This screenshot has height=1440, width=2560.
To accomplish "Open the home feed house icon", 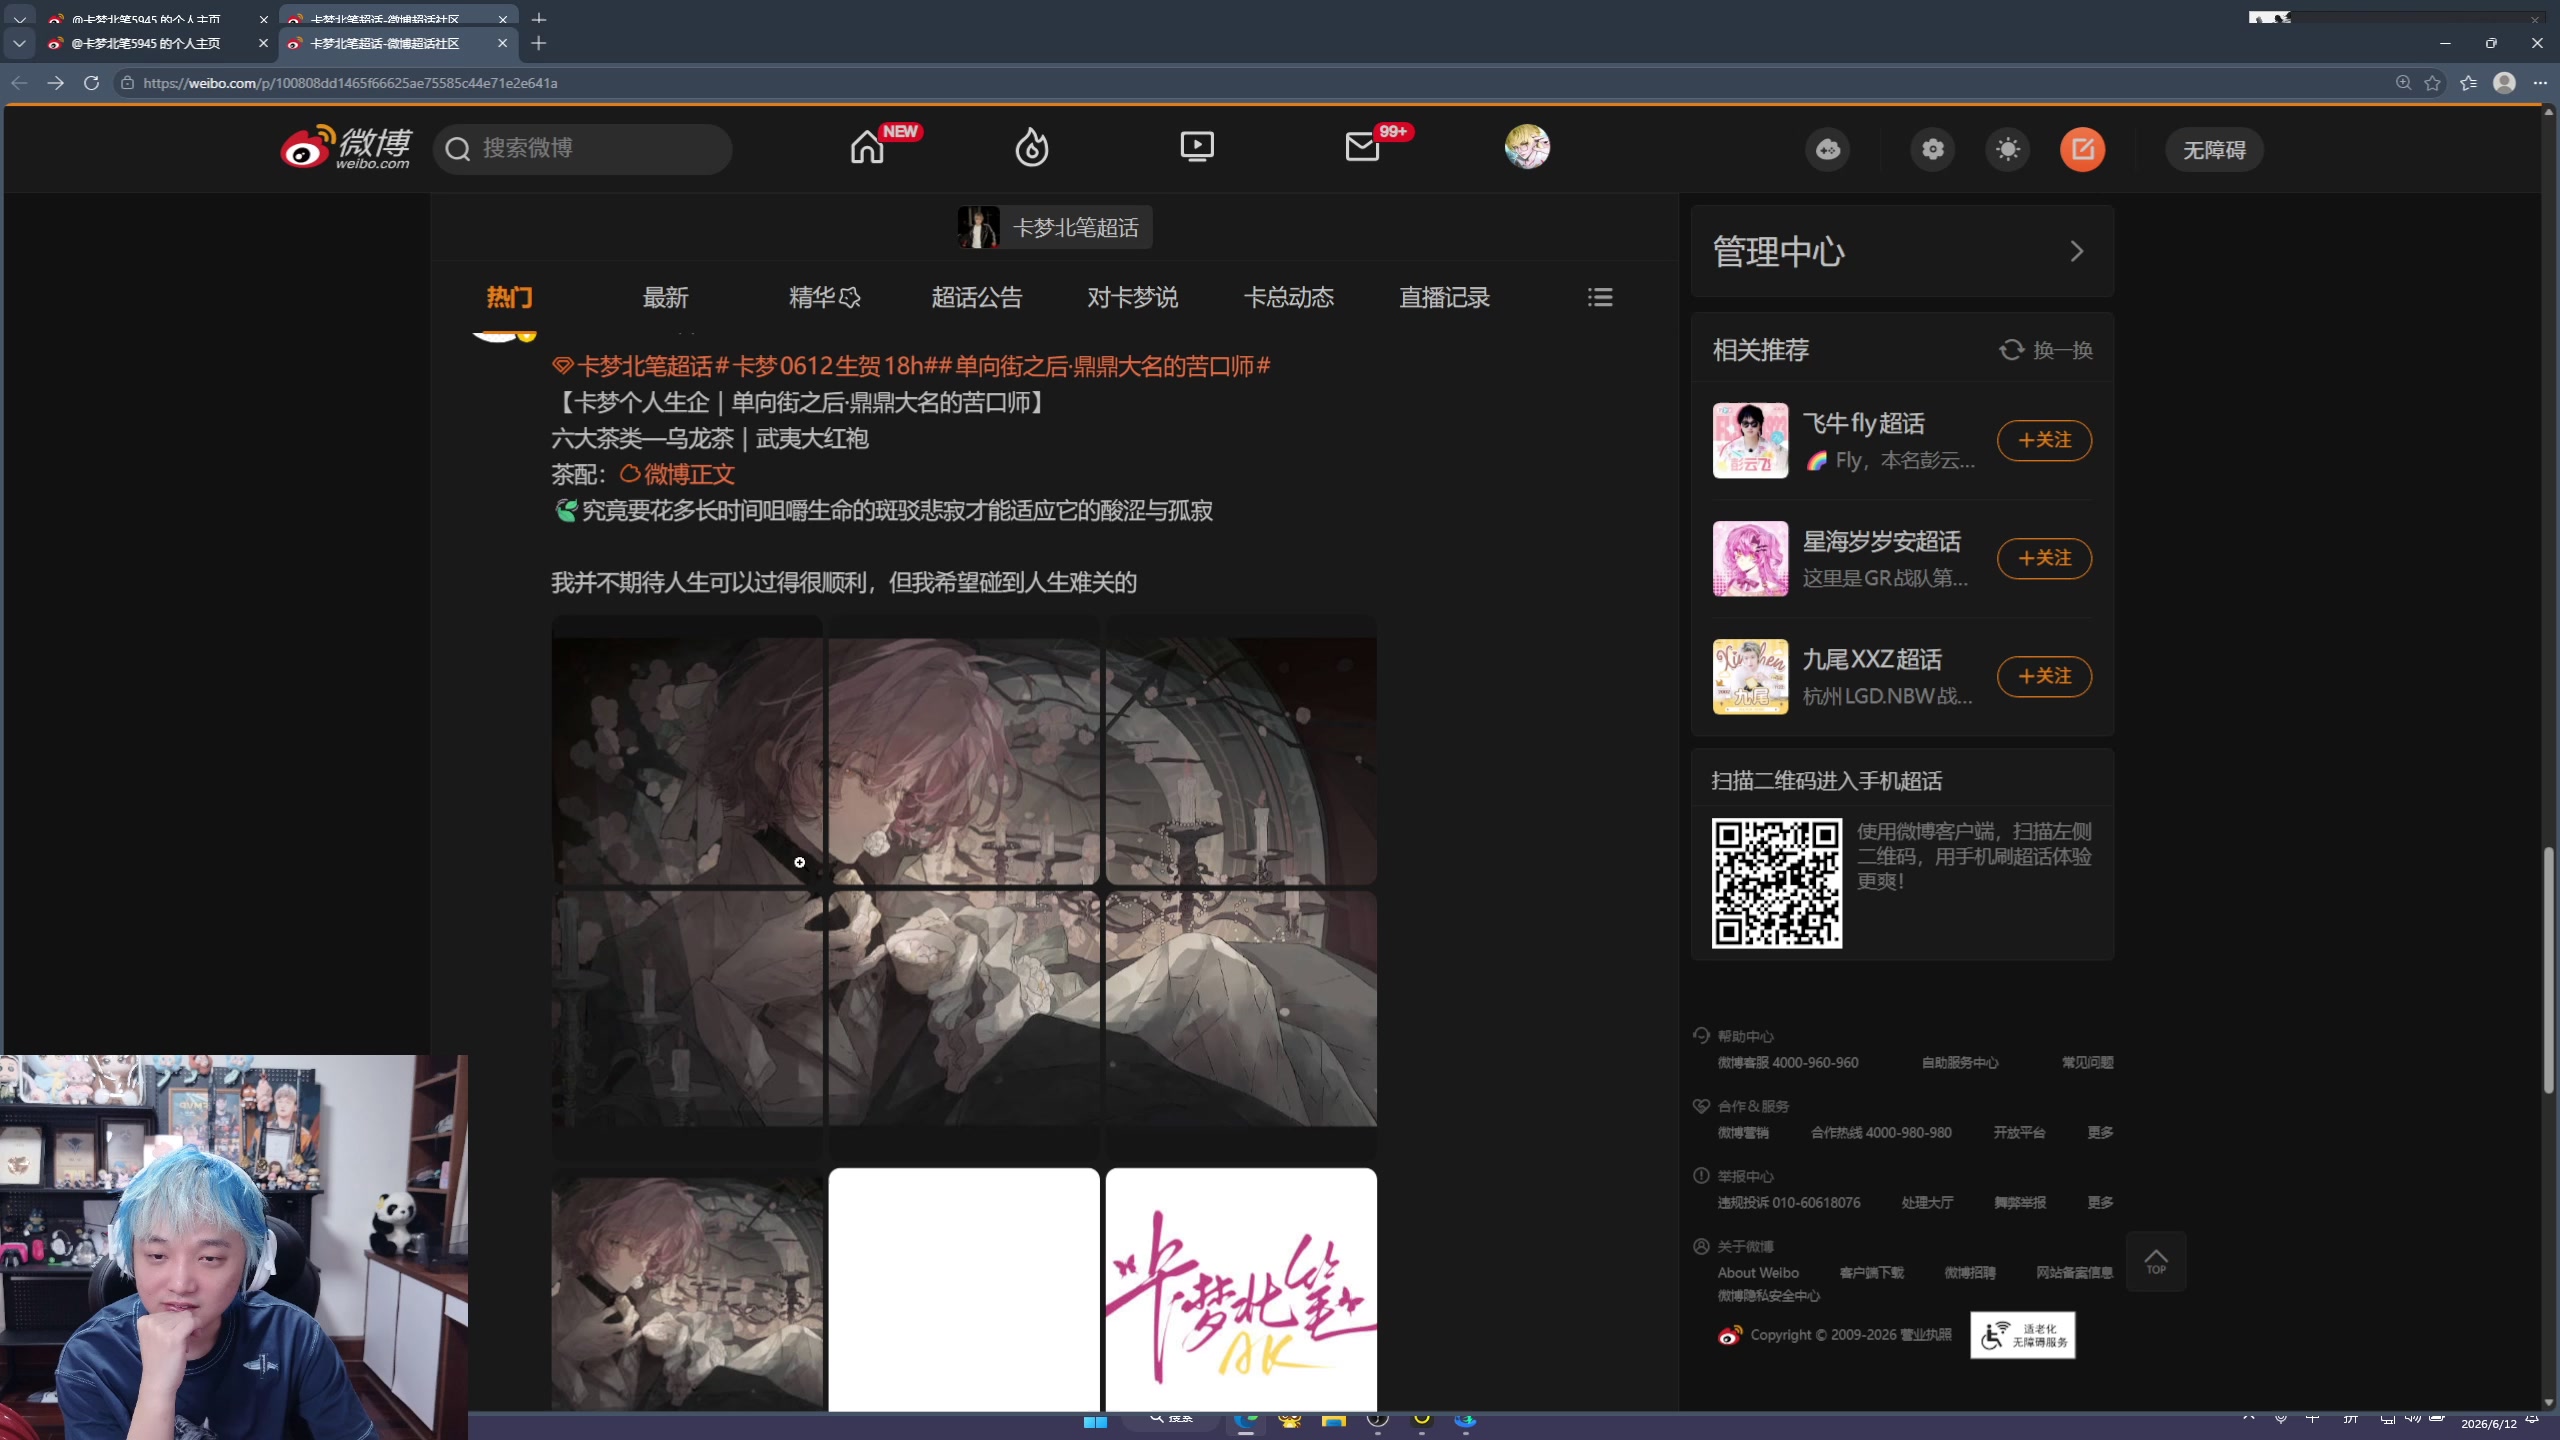I will pyautogui.click(x=867, y=148).
